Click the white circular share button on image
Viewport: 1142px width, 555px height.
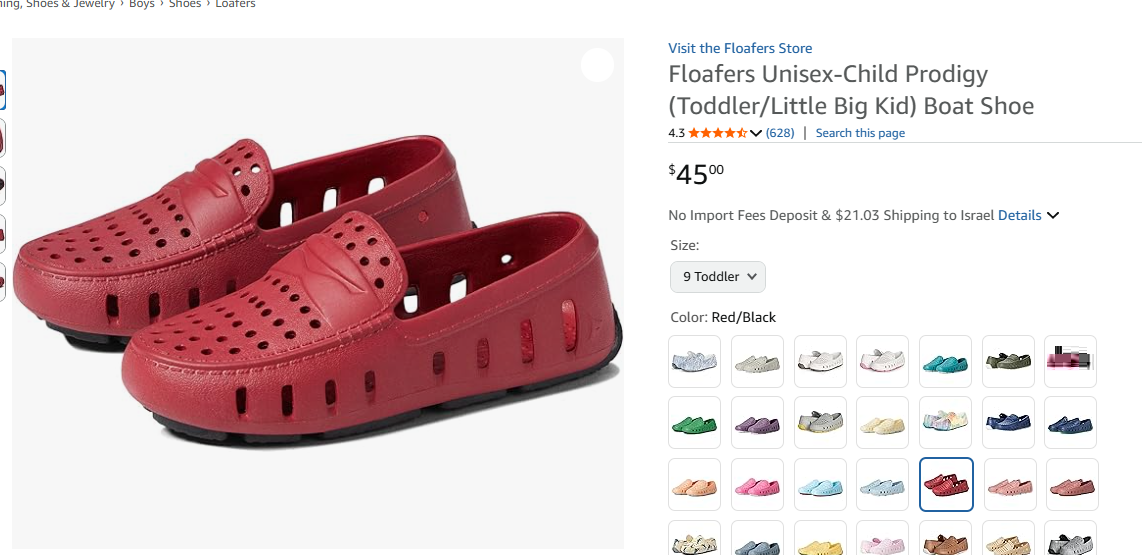click(x=597, y=65)
